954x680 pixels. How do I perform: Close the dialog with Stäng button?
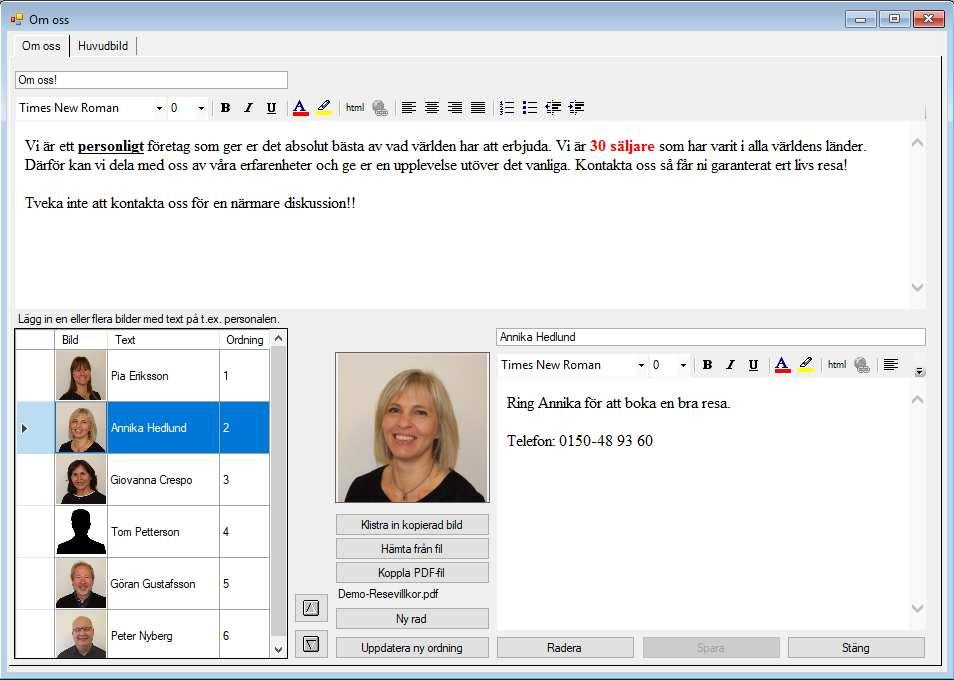(x=856, y=648)
